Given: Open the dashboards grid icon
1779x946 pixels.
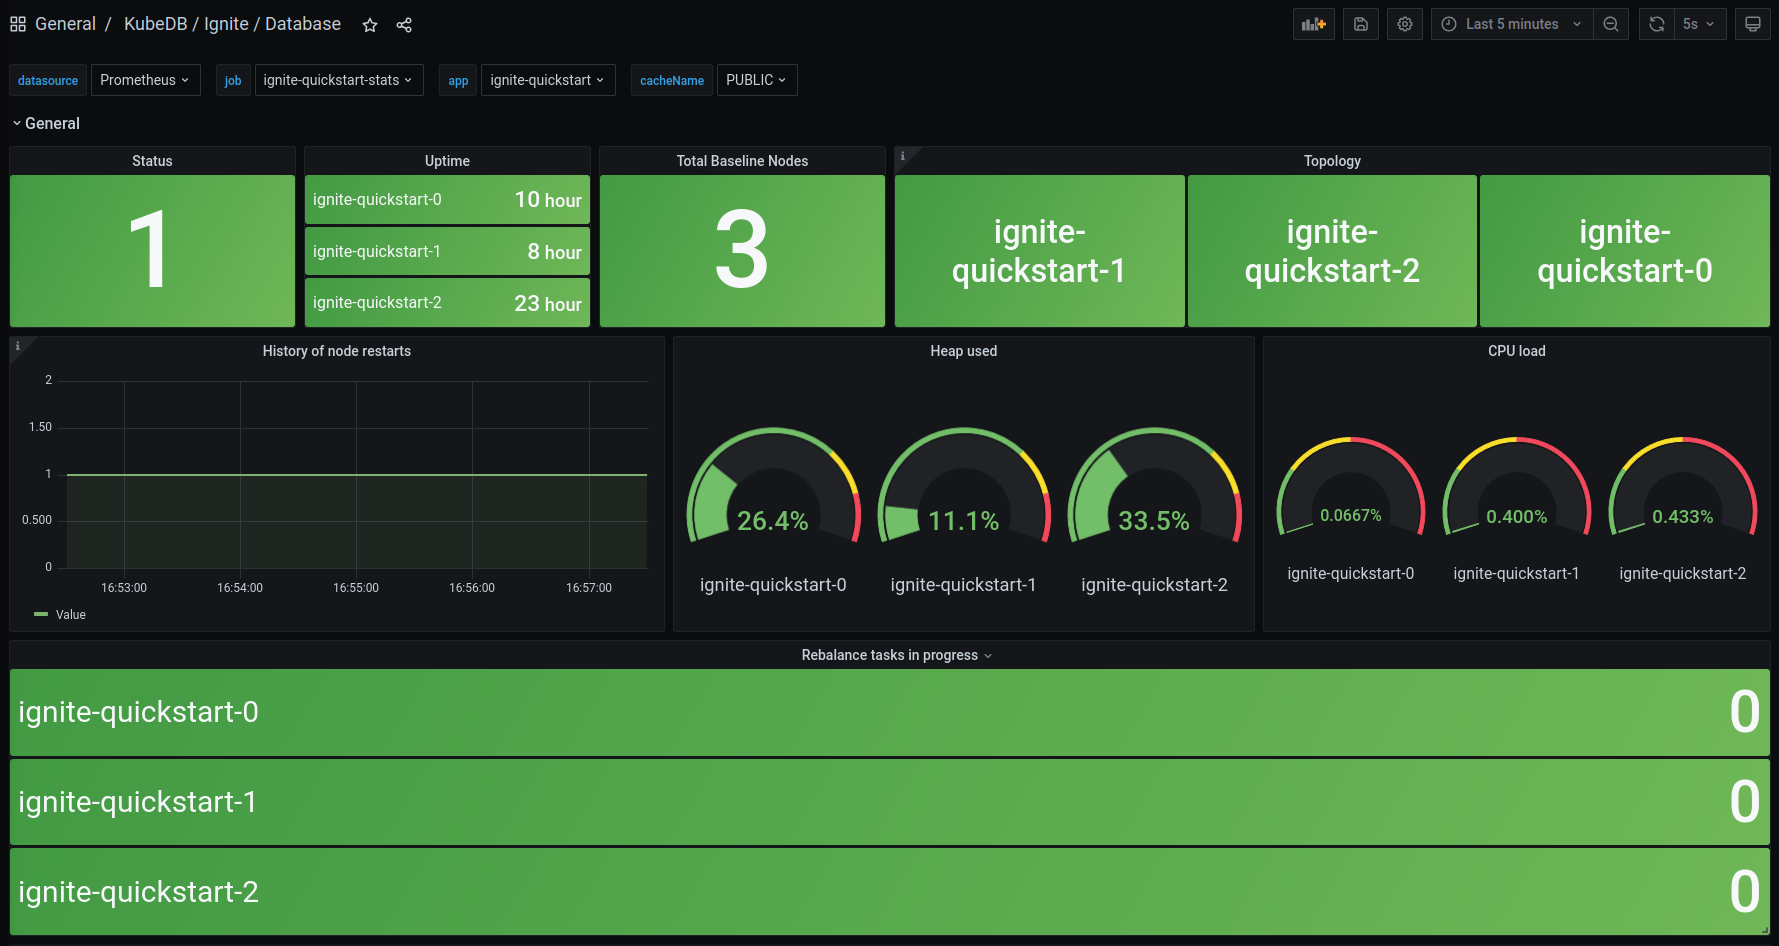Looking at the screenshot, I should [x=18, y=24].
